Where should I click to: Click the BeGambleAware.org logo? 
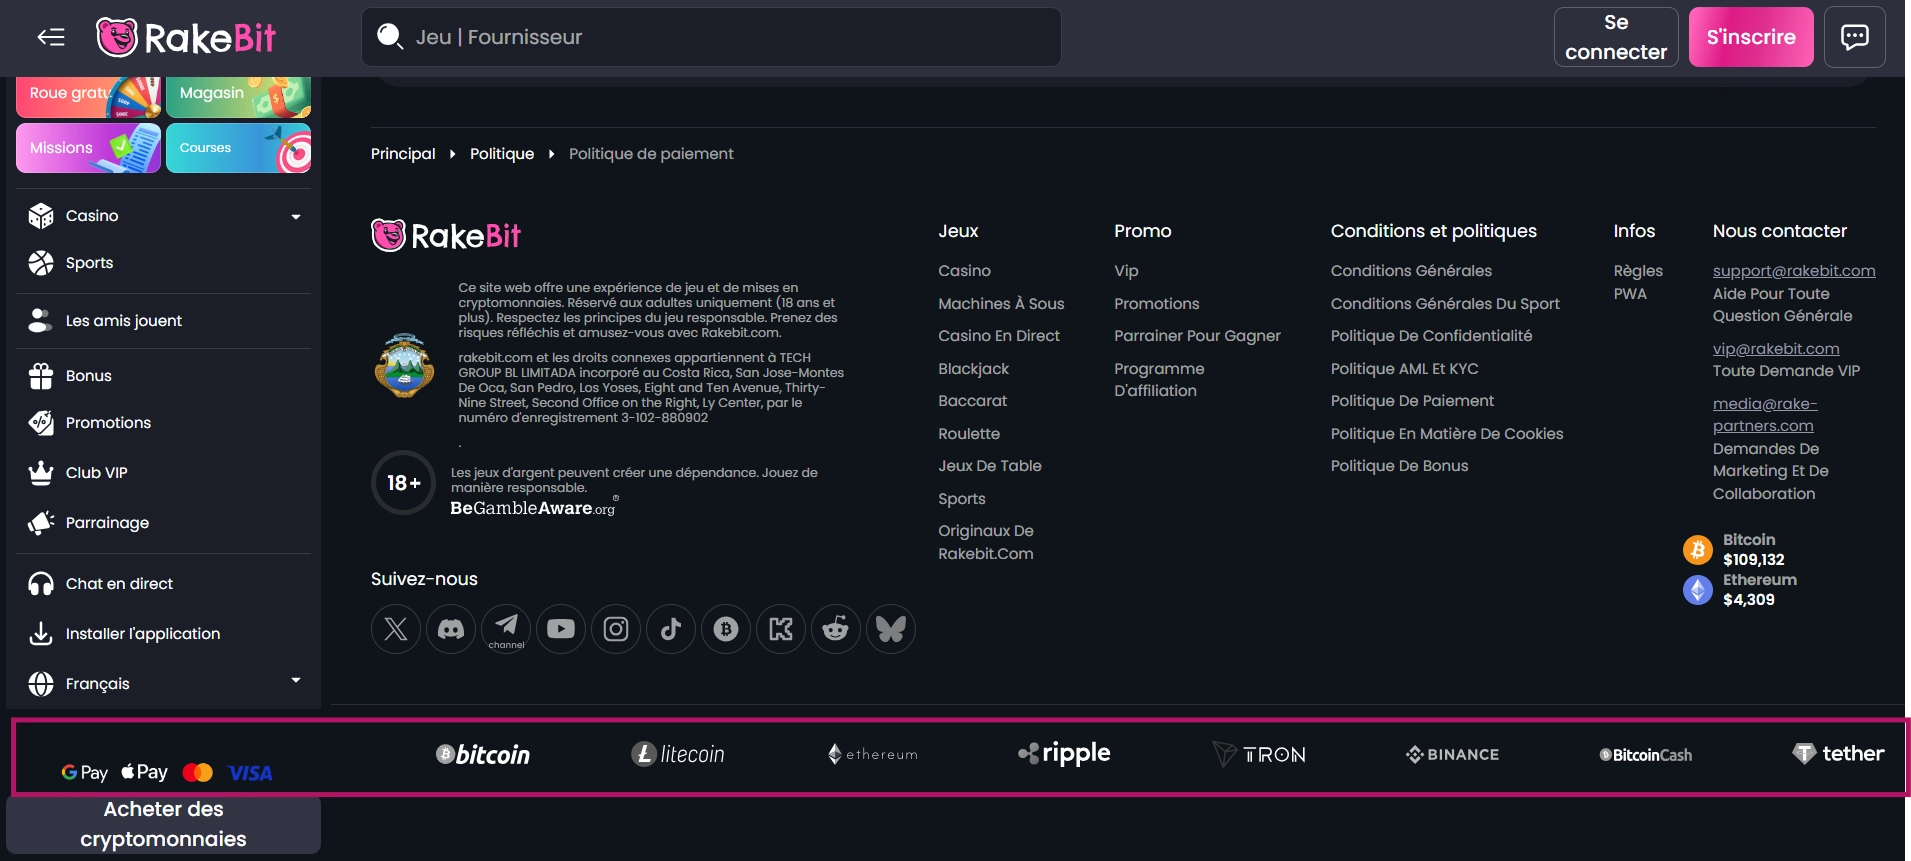(534, 507)
